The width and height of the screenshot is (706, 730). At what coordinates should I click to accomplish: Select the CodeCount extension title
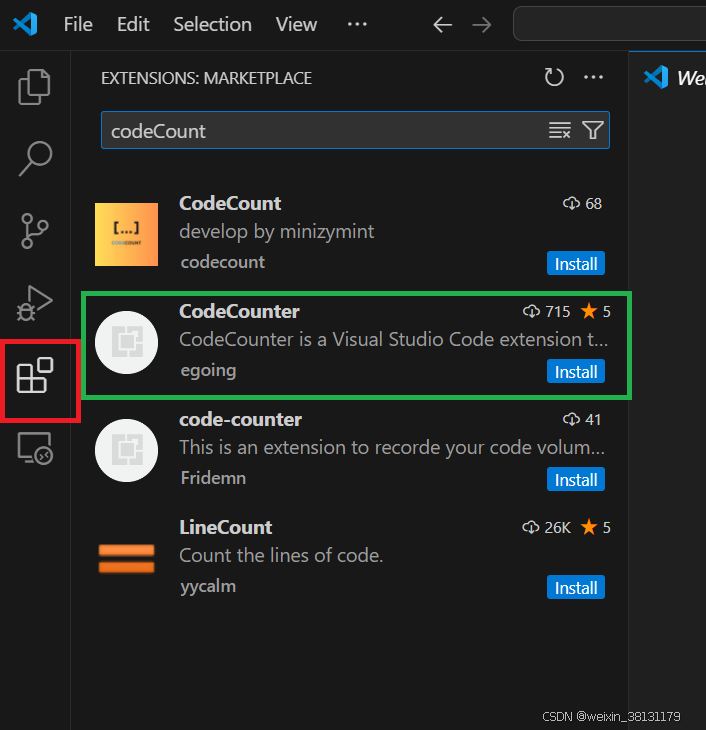[x=230, y=203]
